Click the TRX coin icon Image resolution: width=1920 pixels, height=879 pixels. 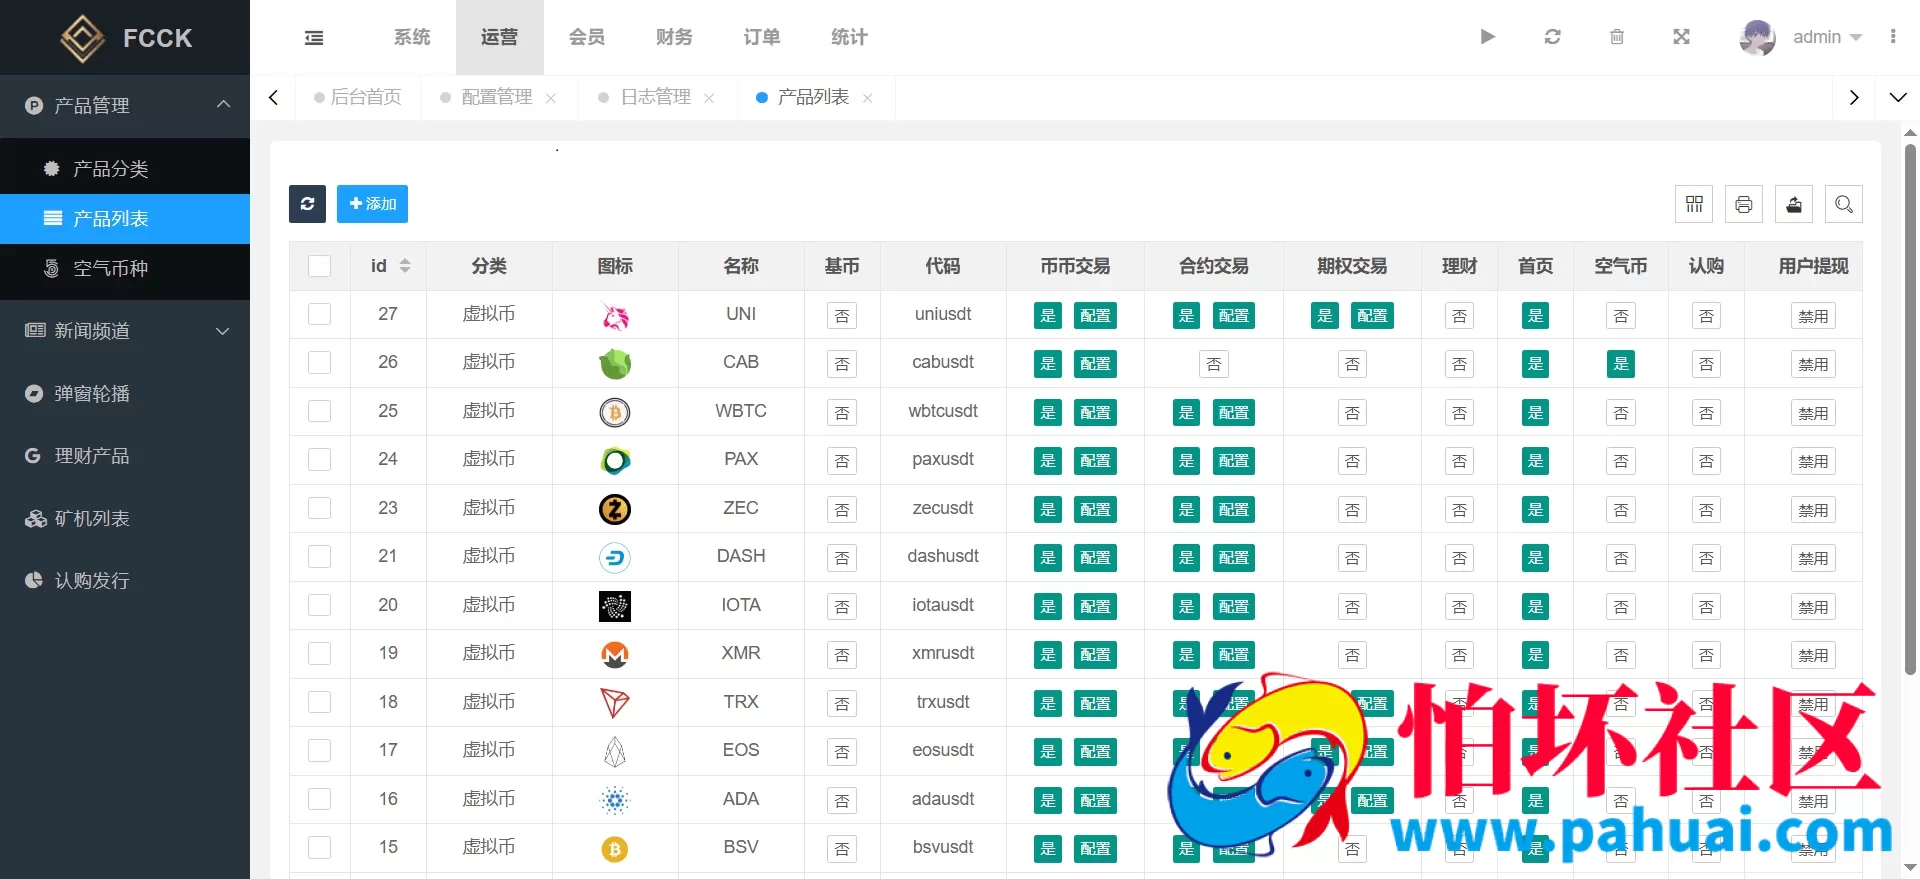coord(615,703)
